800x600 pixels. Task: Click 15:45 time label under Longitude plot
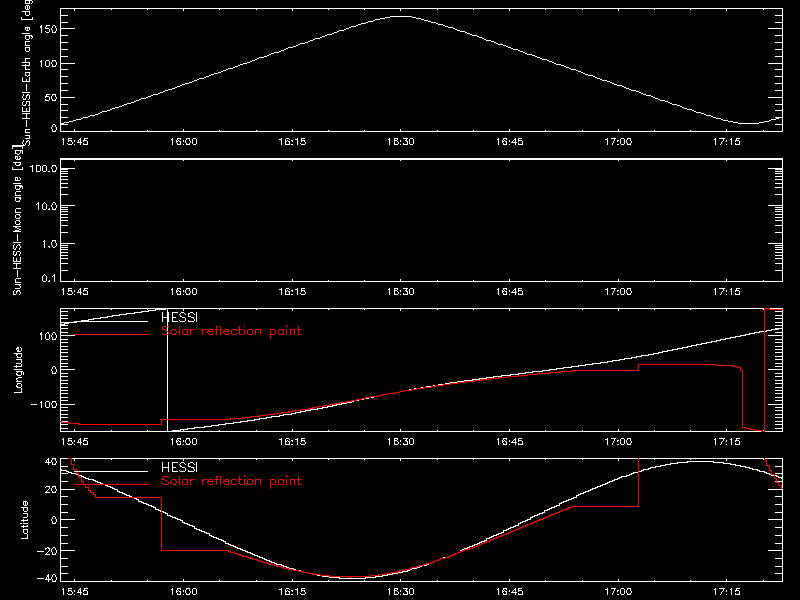tap(74, 442)
